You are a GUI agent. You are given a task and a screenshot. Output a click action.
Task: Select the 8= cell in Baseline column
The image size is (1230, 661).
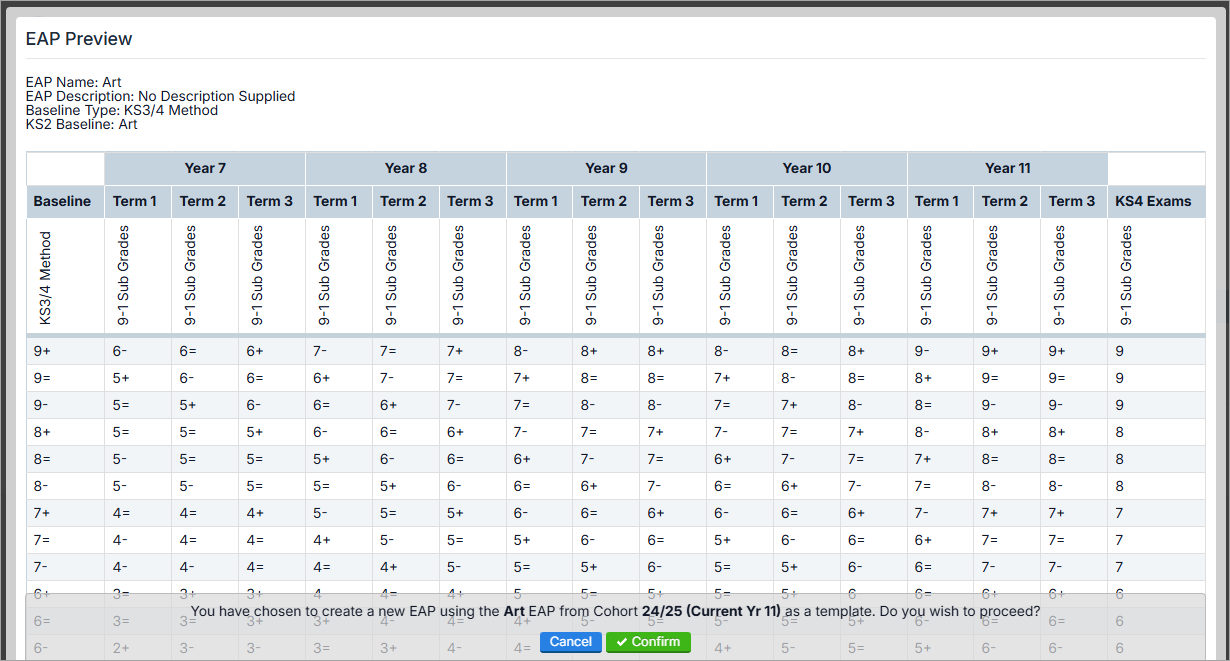(42, 459)
